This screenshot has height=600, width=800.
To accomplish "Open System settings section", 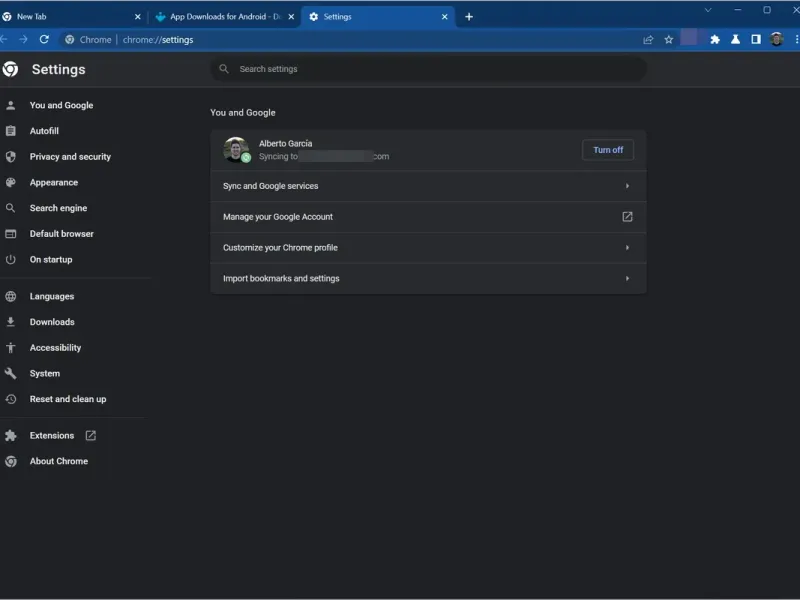I will pos(44,373).
